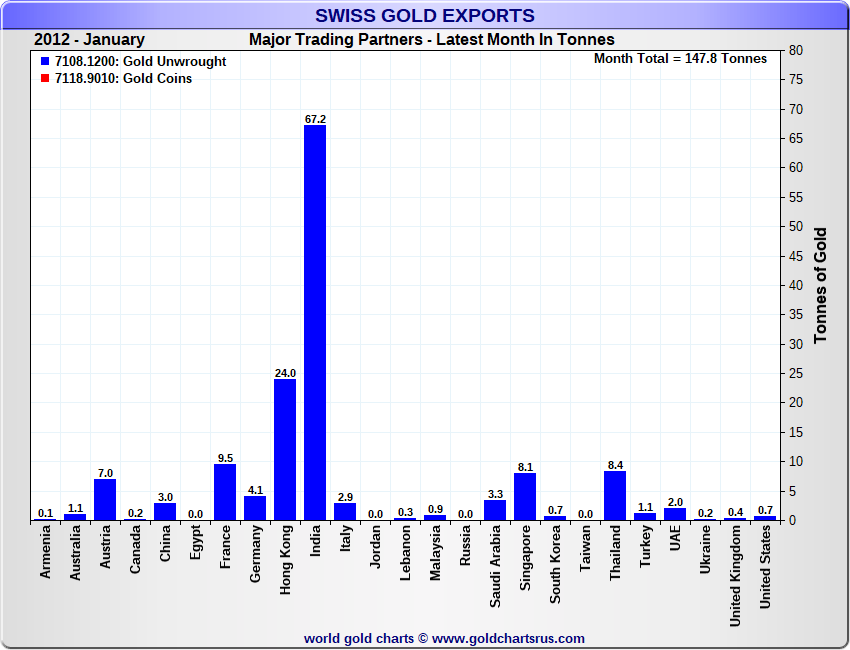The width and height of the screenshot is (850, 650).
Task: Click the France bar
Action: tap(225, 492)
